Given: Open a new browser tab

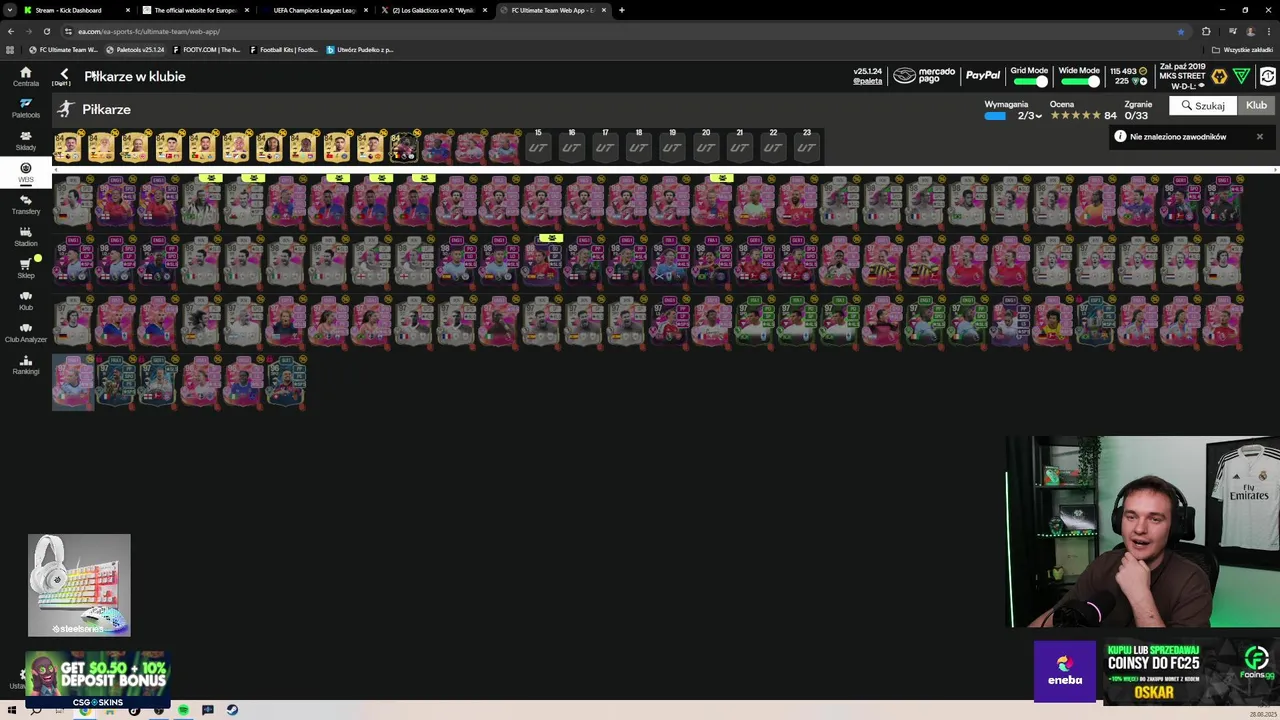Looking at the screenshot, I should (622, 10).
